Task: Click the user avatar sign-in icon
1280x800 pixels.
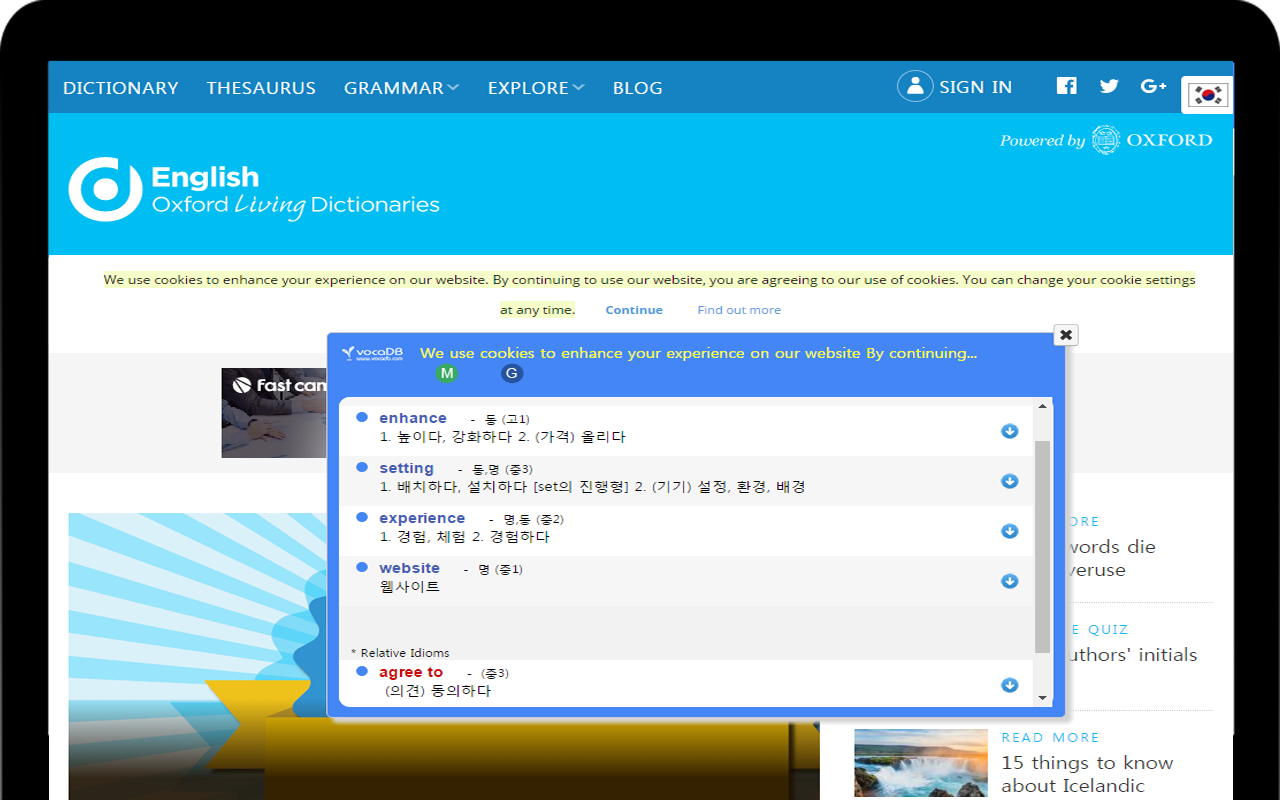Action: point(915,87)
